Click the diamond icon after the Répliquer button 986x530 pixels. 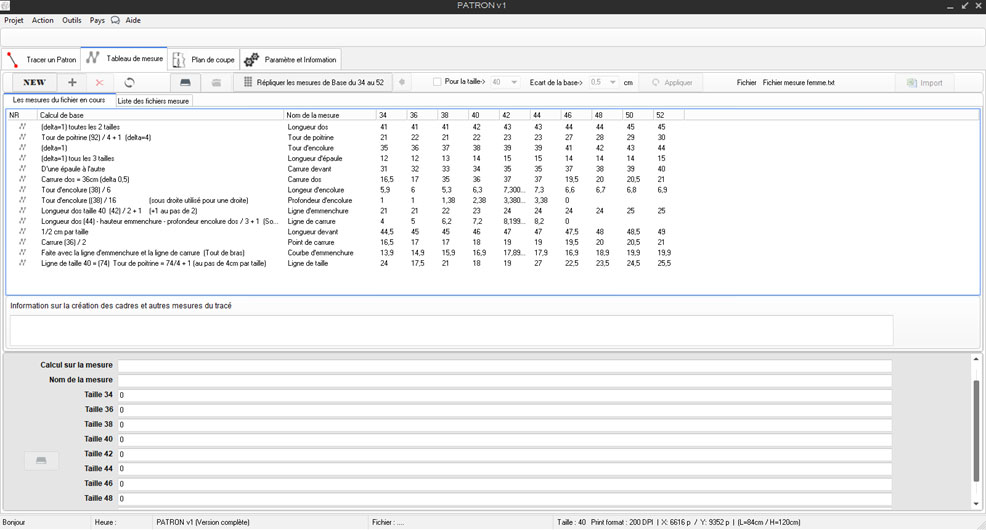click(x=402, y=83)
